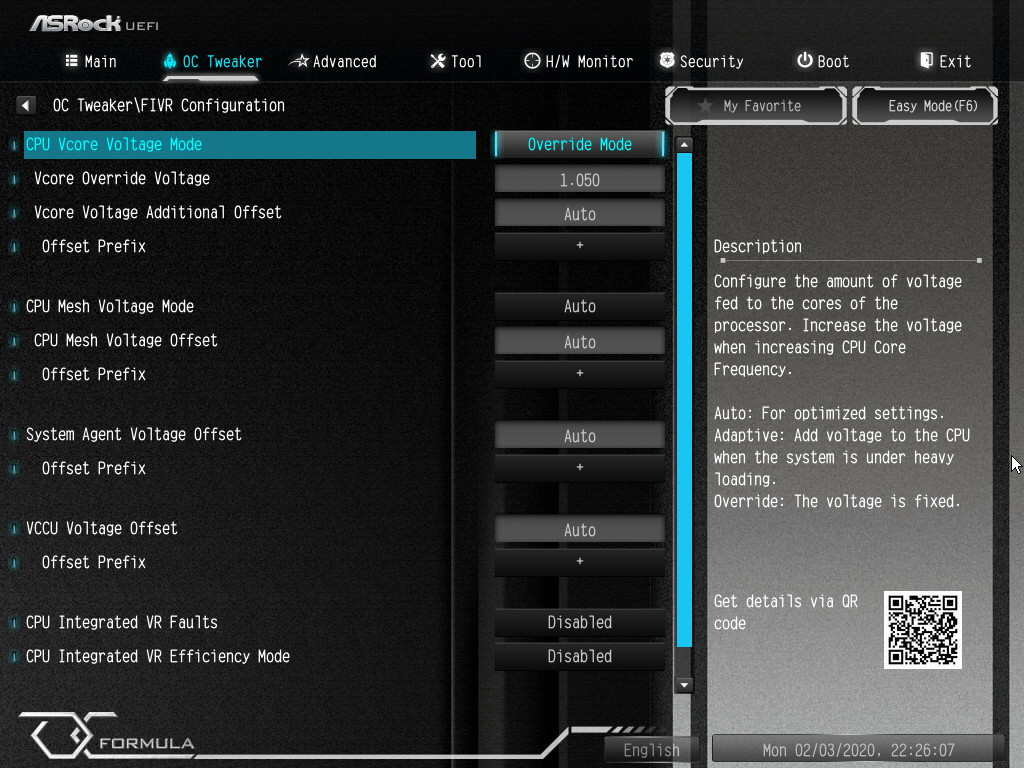This screenshot has height=768, width=1024.
Task: Click the scrollbar up arrow
Action: (684, 144)
